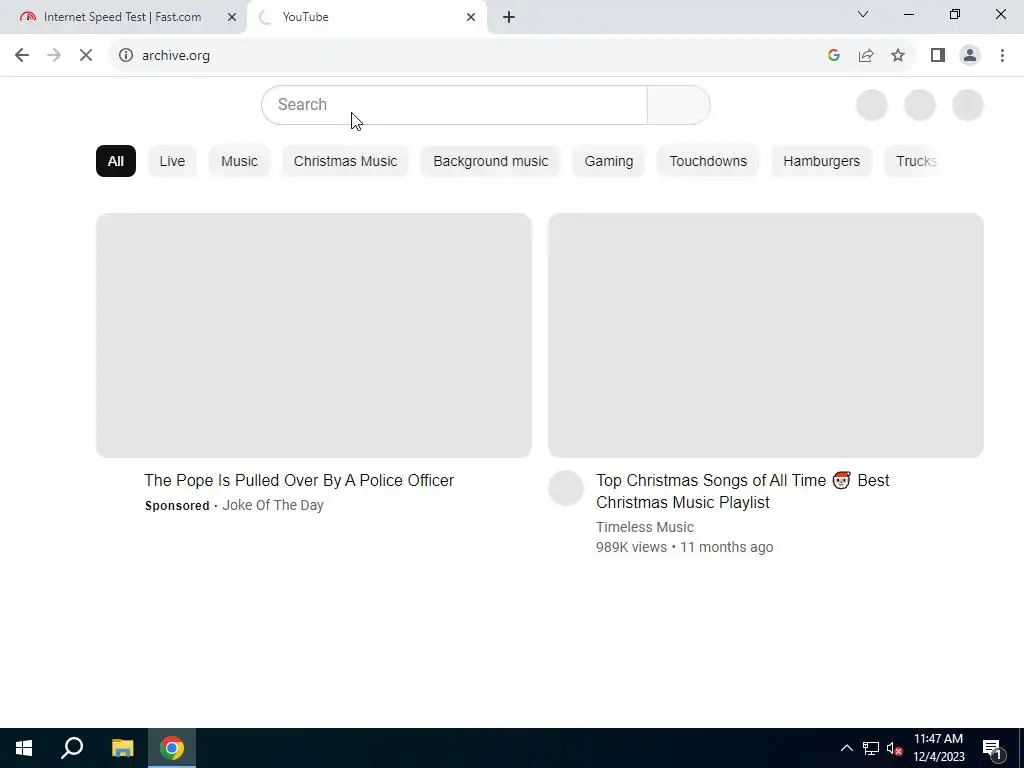Open the Christmas Songs video thumbnail
The image size is (1024, 768).
[x=766, y=336]
